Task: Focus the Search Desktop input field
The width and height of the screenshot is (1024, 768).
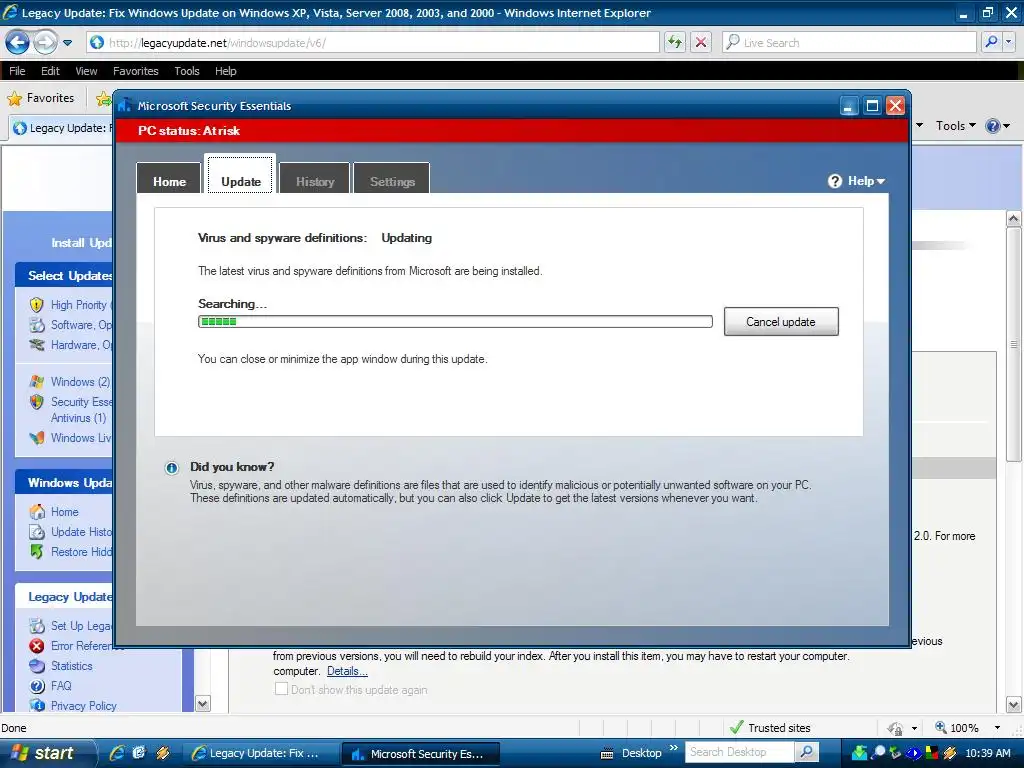Action: pyautogui.click(x=739, y=752)
